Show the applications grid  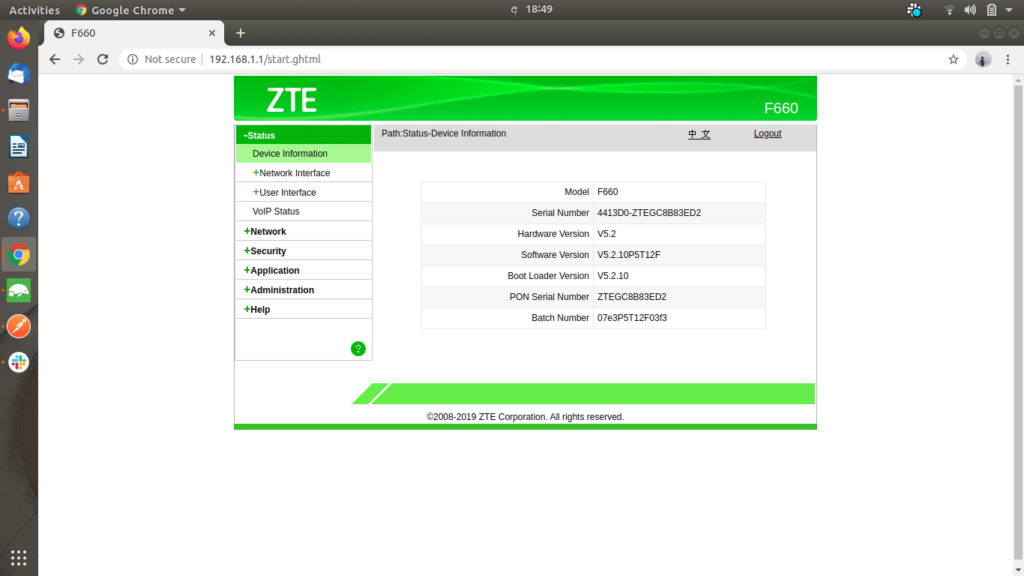18,557
